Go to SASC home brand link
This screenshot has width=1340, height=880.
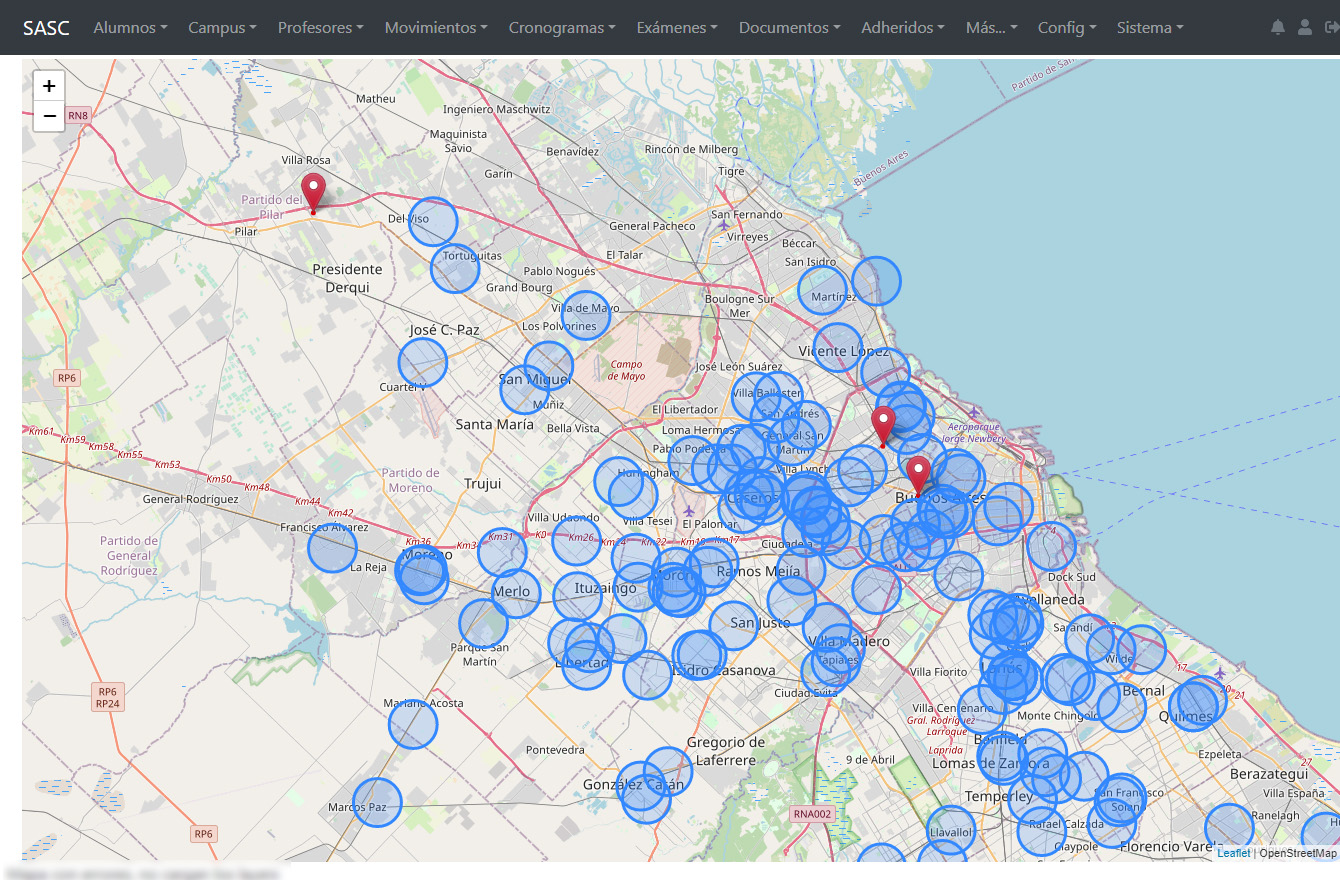point(46,28)
